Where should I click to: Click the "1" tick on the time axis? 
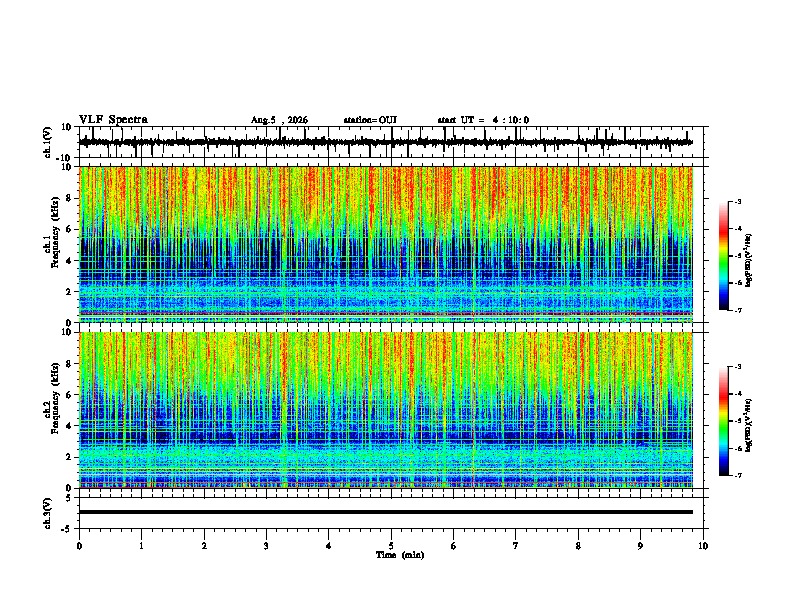[141, 546]
